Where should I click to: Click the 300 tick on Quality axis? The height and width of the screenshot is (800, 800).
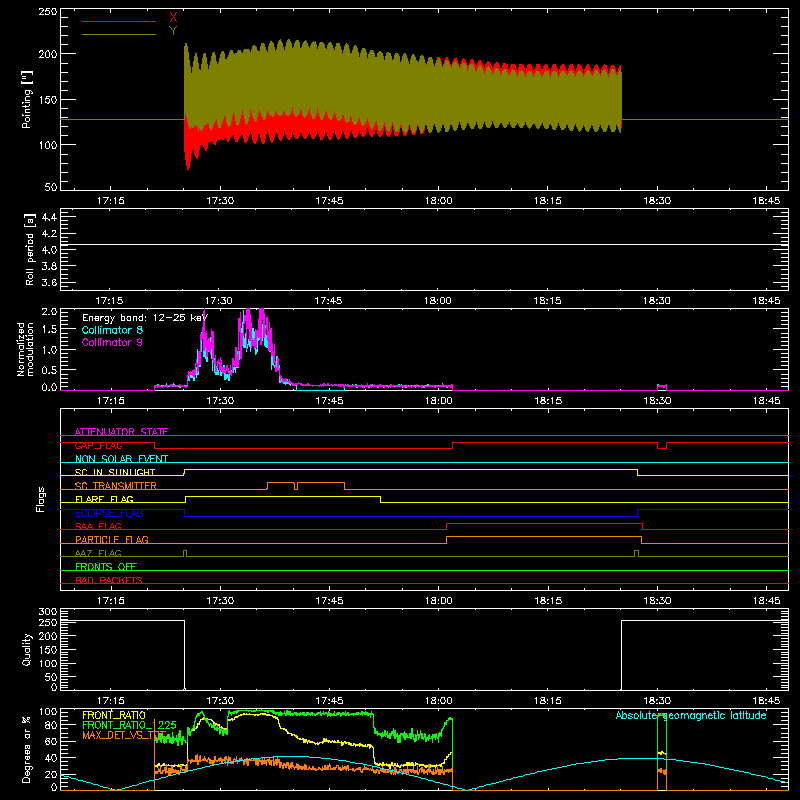point(48,612)
